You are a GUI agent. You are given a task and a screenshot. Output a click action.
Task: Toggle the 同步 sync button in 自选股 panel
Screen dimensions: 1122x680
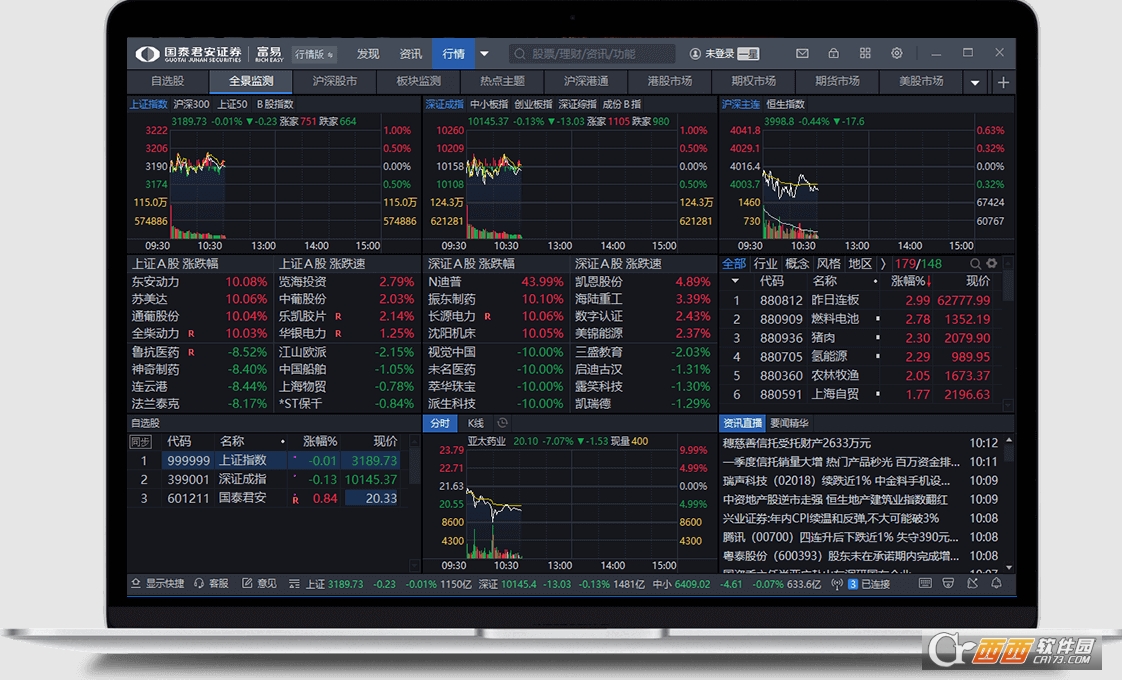pos(141,441)
